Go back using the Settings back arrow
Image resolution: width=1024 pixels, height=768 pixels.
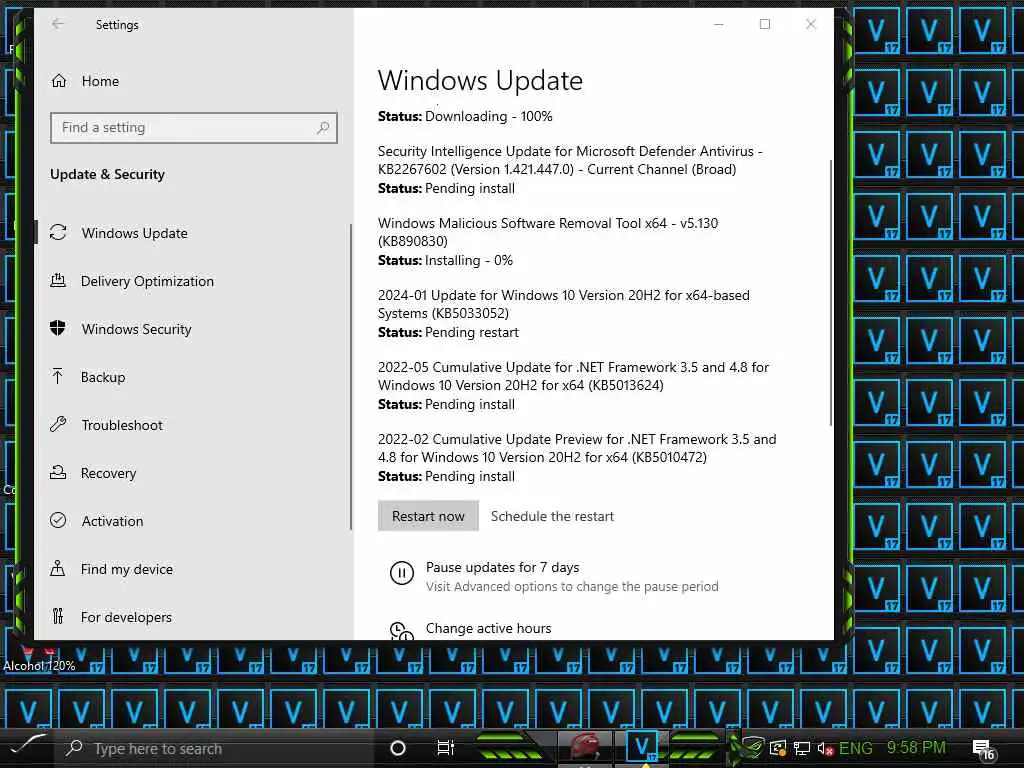(x=58, y=24)
